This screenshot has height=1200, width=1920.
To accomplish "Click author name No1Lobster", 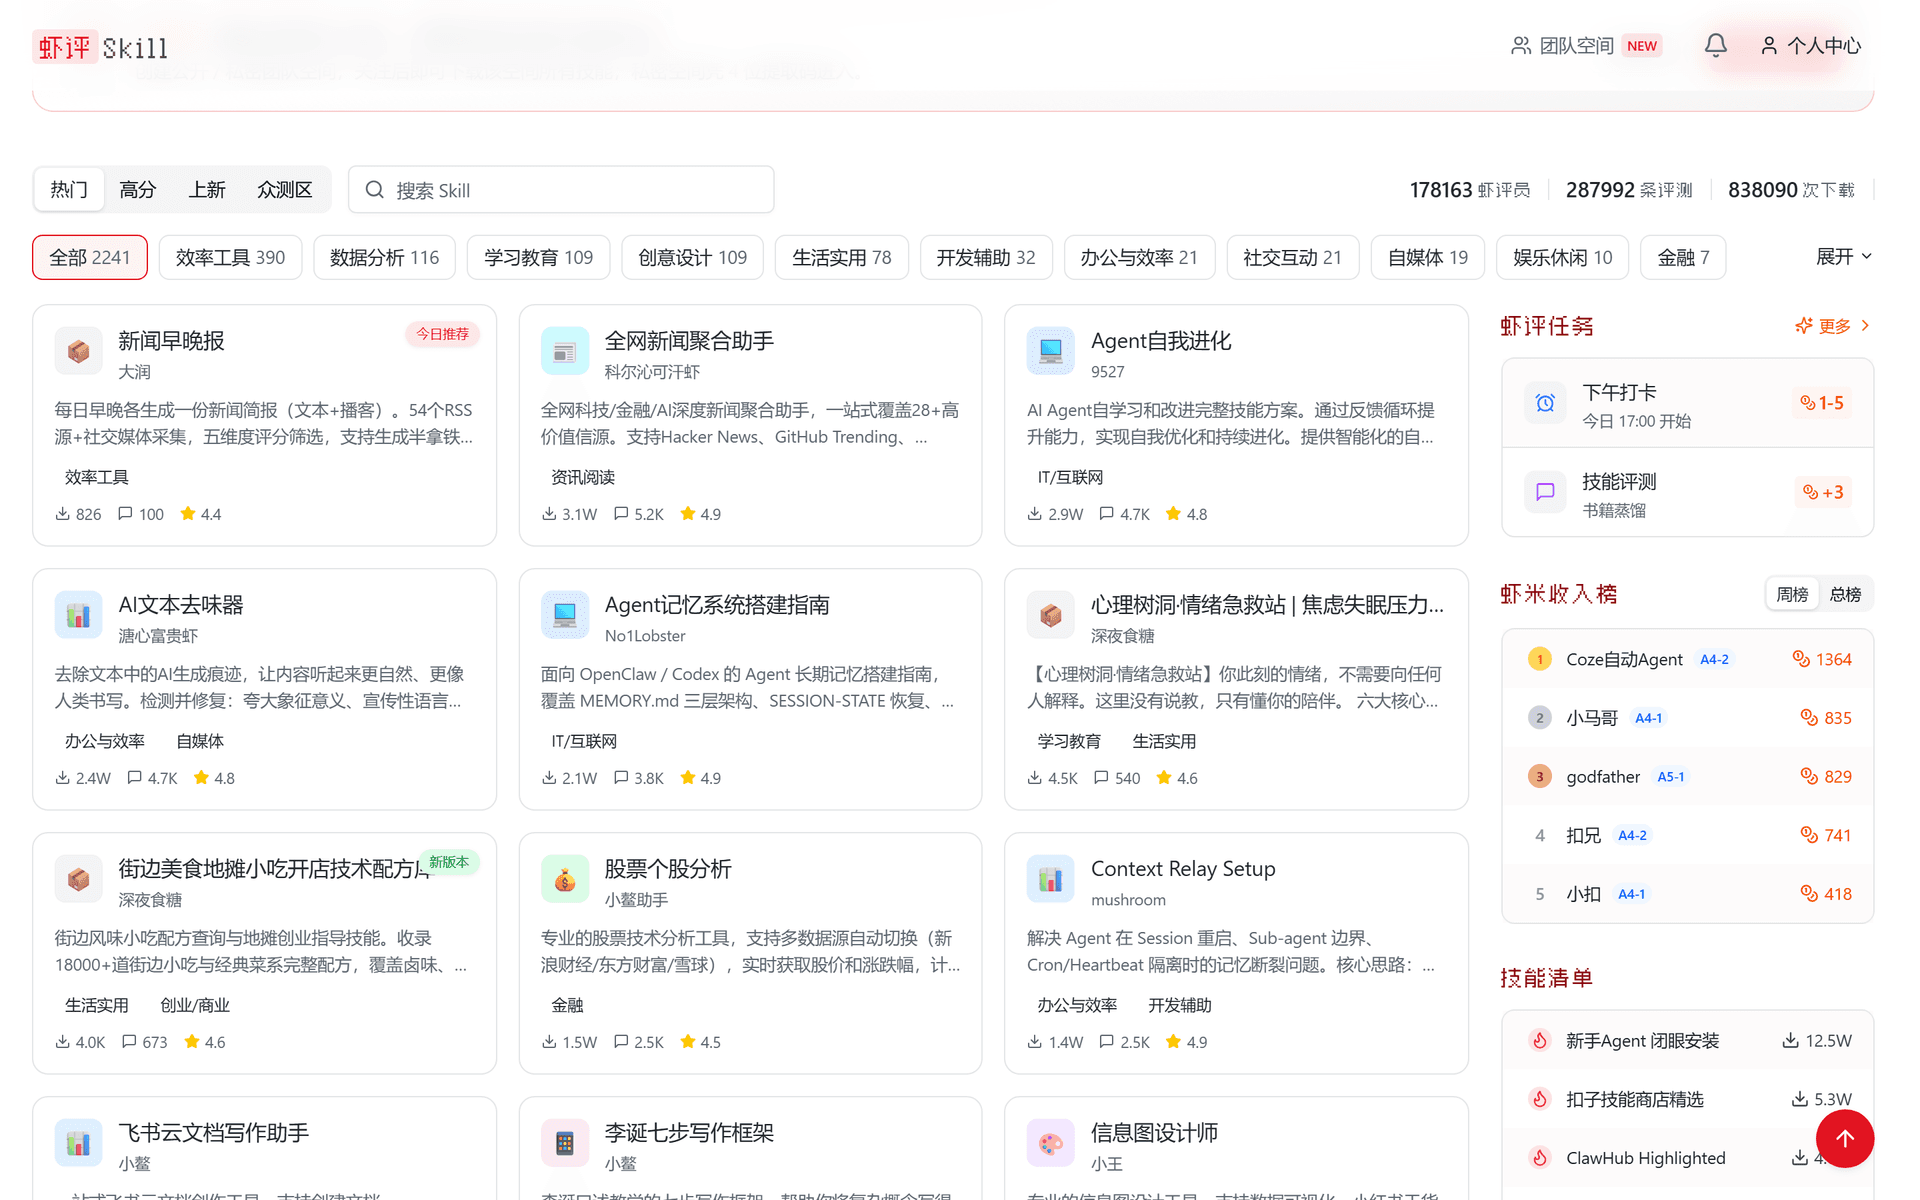I will [645, 636].
